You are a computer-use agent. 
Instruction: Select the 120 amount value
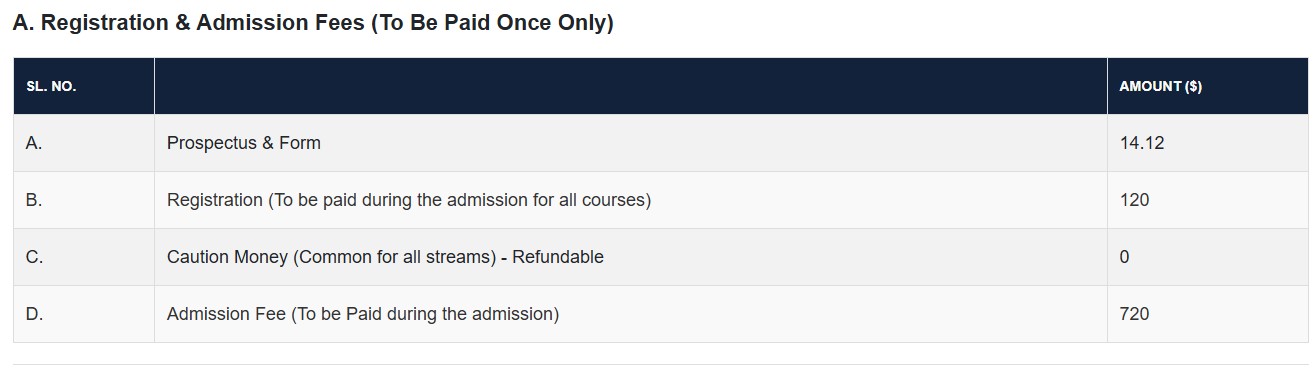1135,200
